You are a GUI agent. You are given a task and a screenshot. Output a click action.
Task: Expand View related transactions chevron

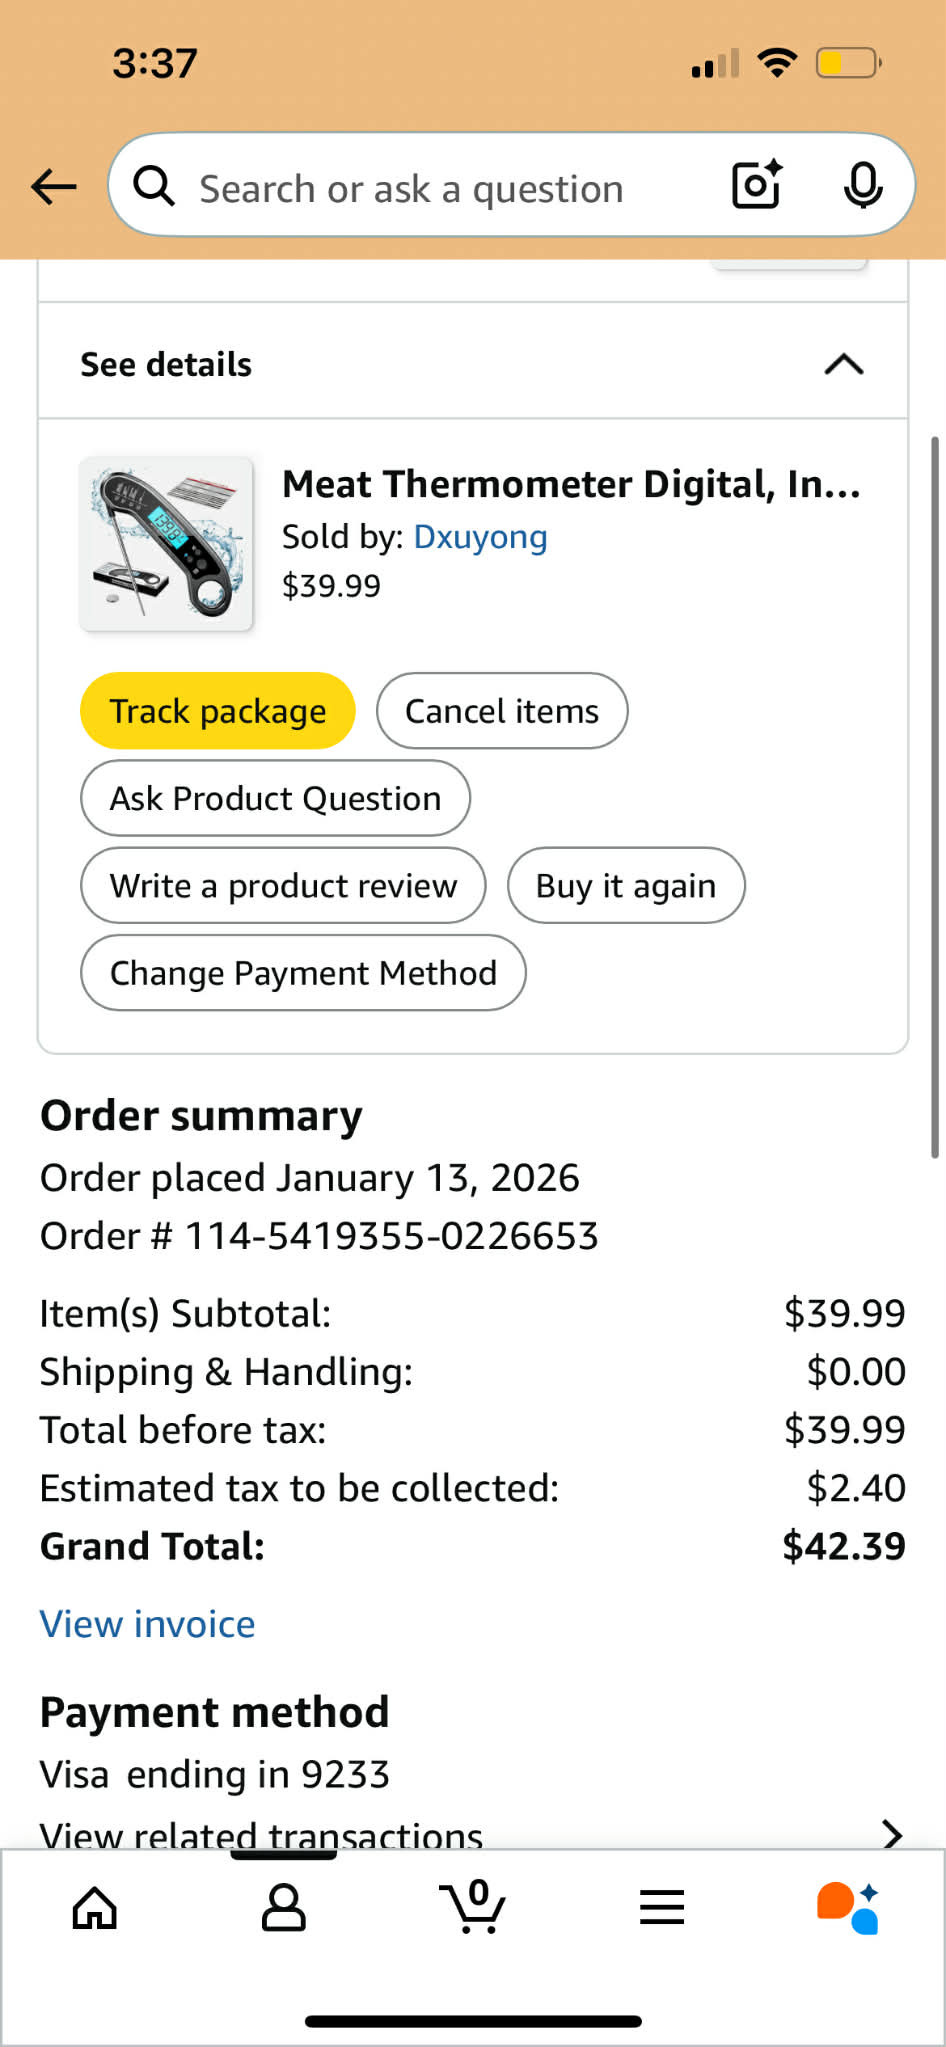(891, 1834)
